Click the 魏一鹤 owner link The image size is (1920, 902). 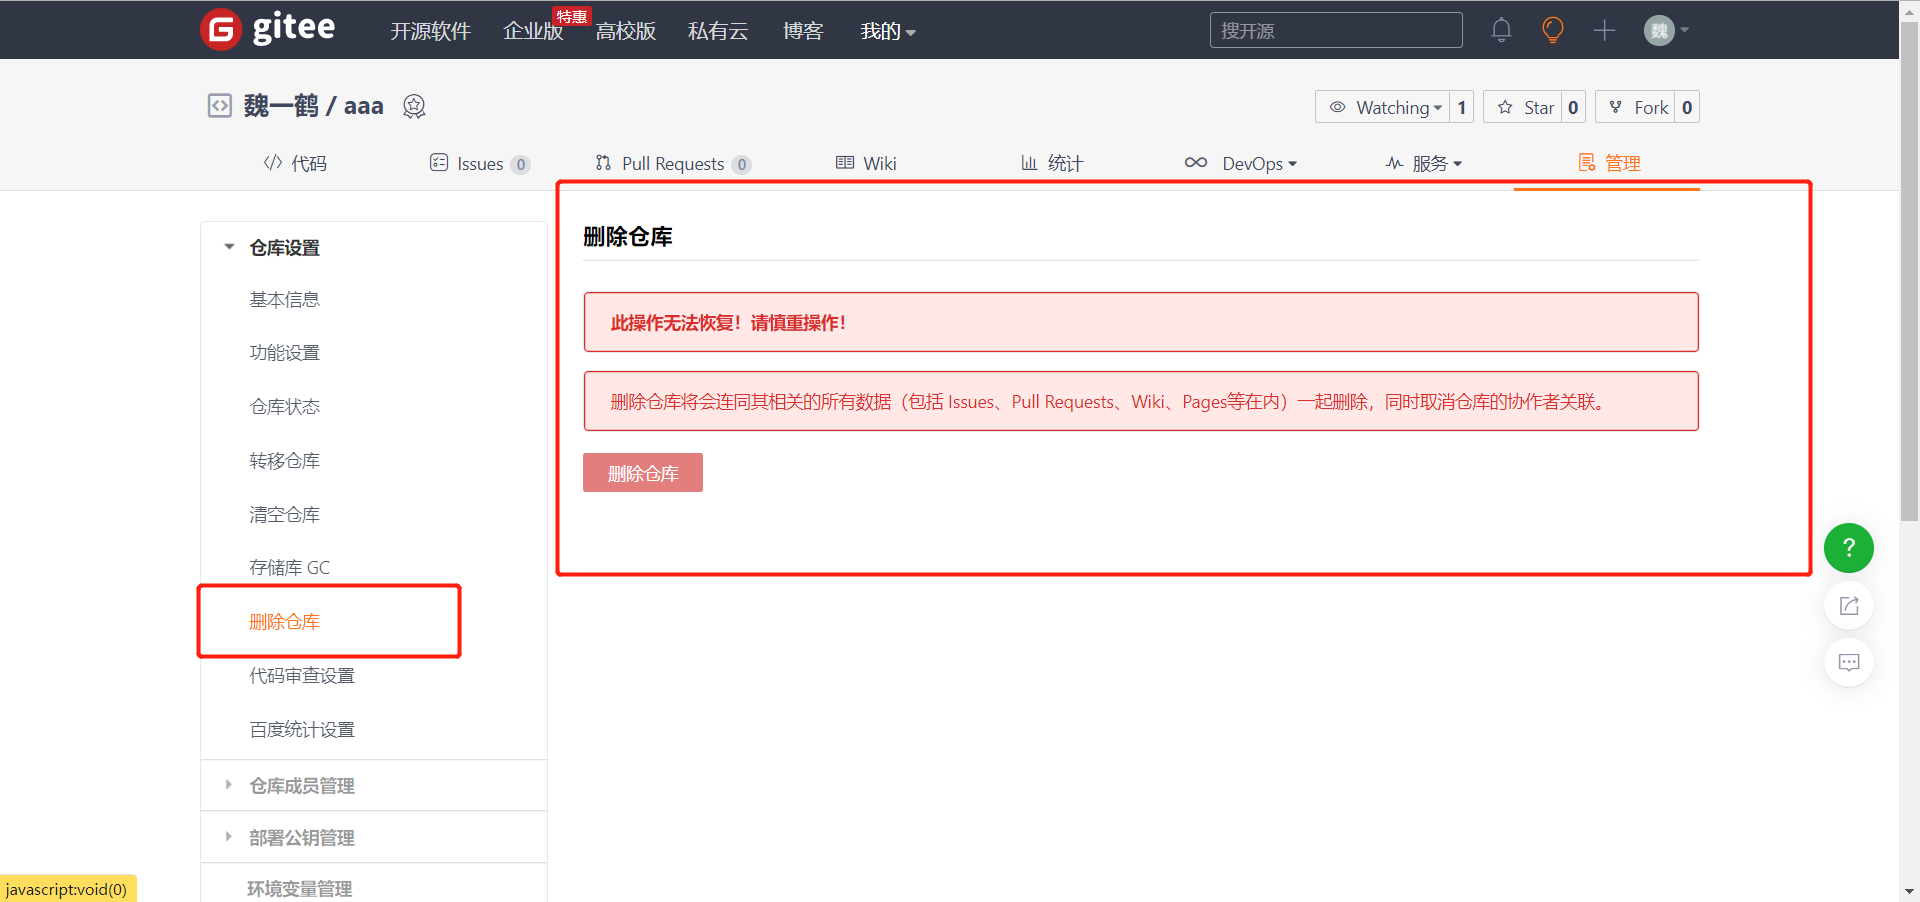[281, 106]
